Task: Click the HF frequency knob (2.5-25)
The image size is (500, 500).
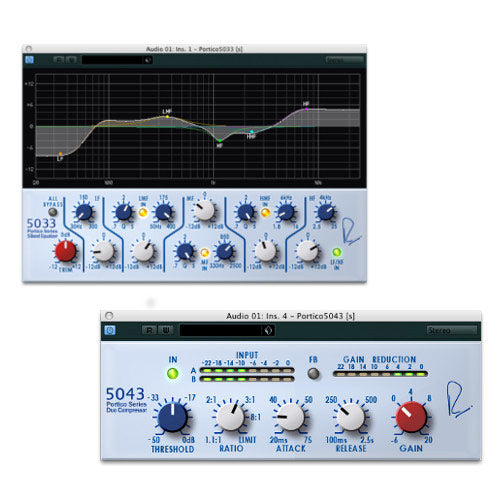Action: coord(326,212)
